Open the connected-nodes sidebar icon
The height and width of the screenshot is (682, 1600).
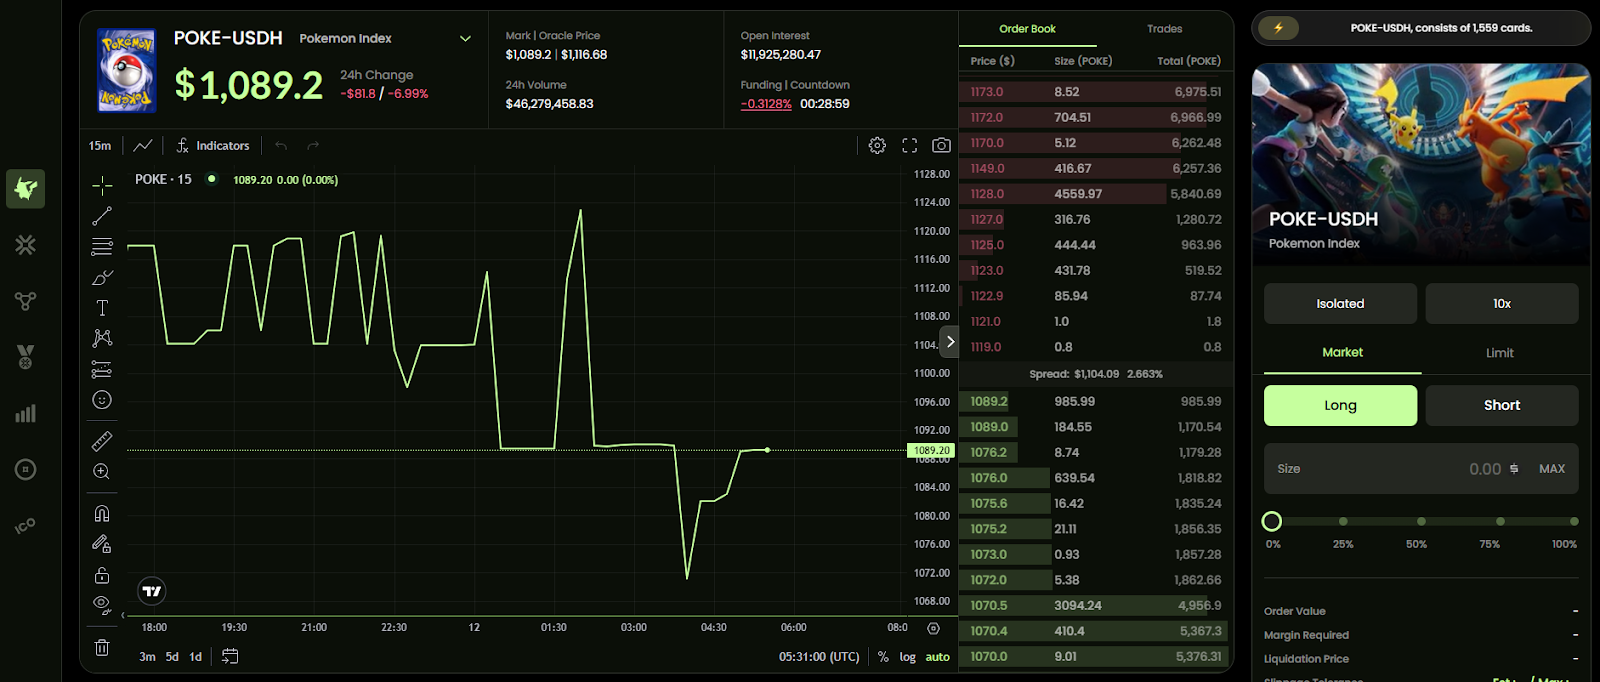click(x=26, y=300)
